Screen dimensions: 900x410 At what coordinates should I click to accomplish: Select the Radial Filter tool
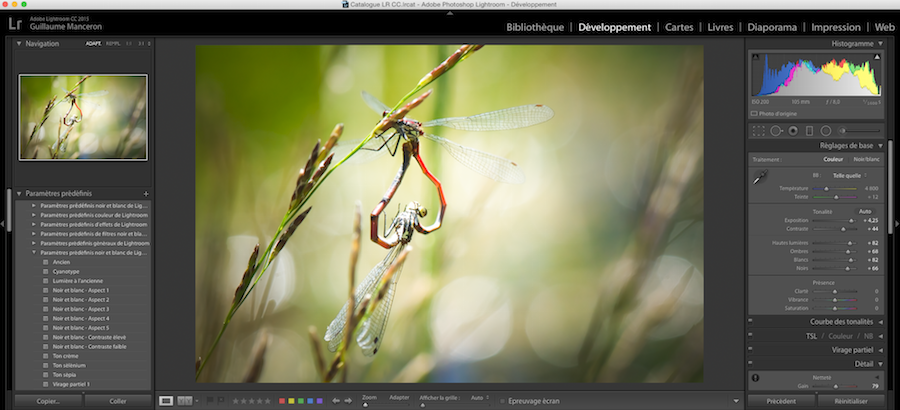point(826,131)
